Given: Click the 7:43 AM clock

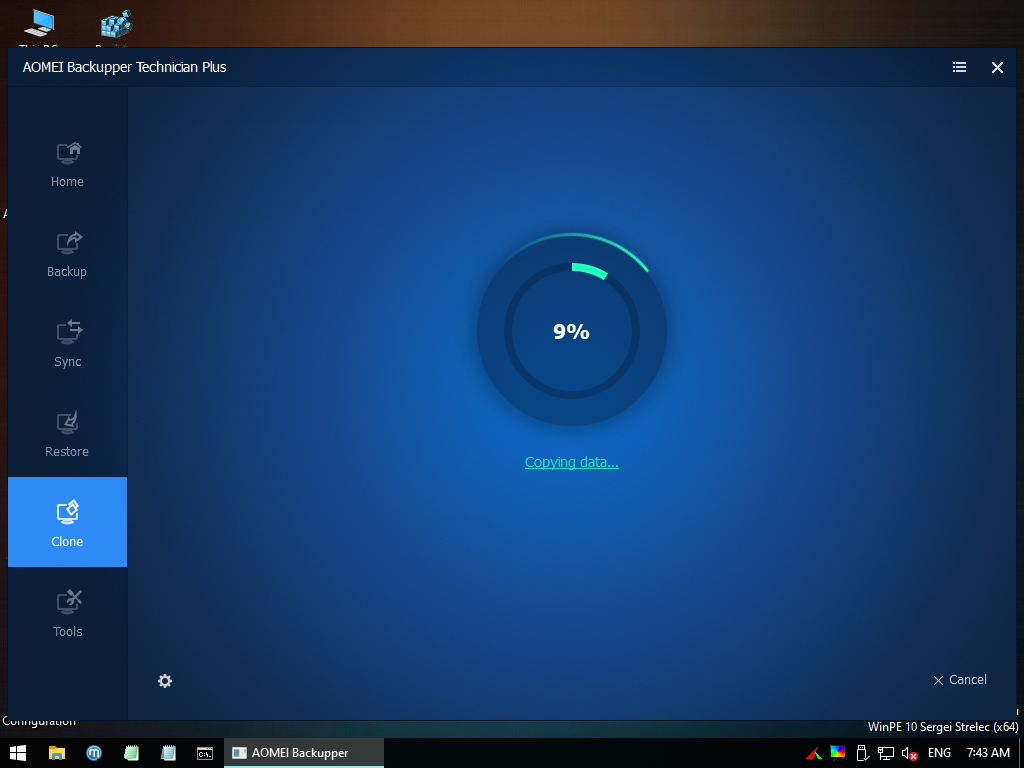Looking at the screenshot, I should 989,753.
